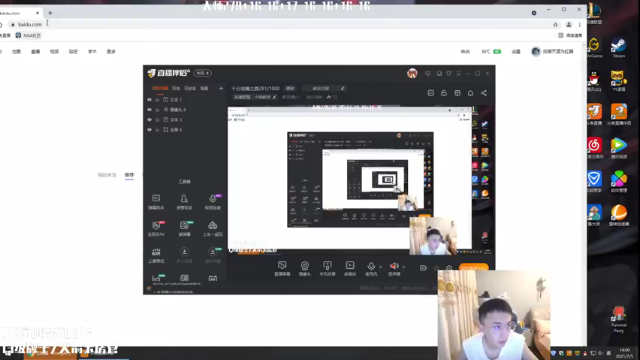Screen dimensions: 640x360
Task: Switch to the second scene tab
Action: tap(176, 88)
